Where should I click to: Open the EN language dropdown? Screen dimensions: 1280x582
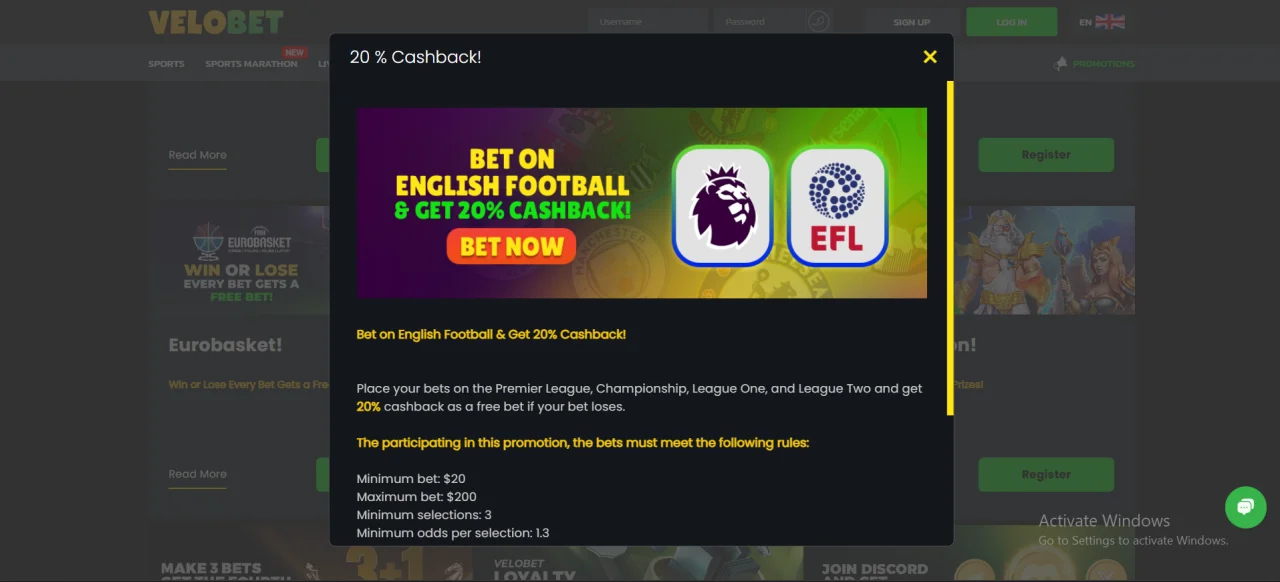pos(1102,22)
